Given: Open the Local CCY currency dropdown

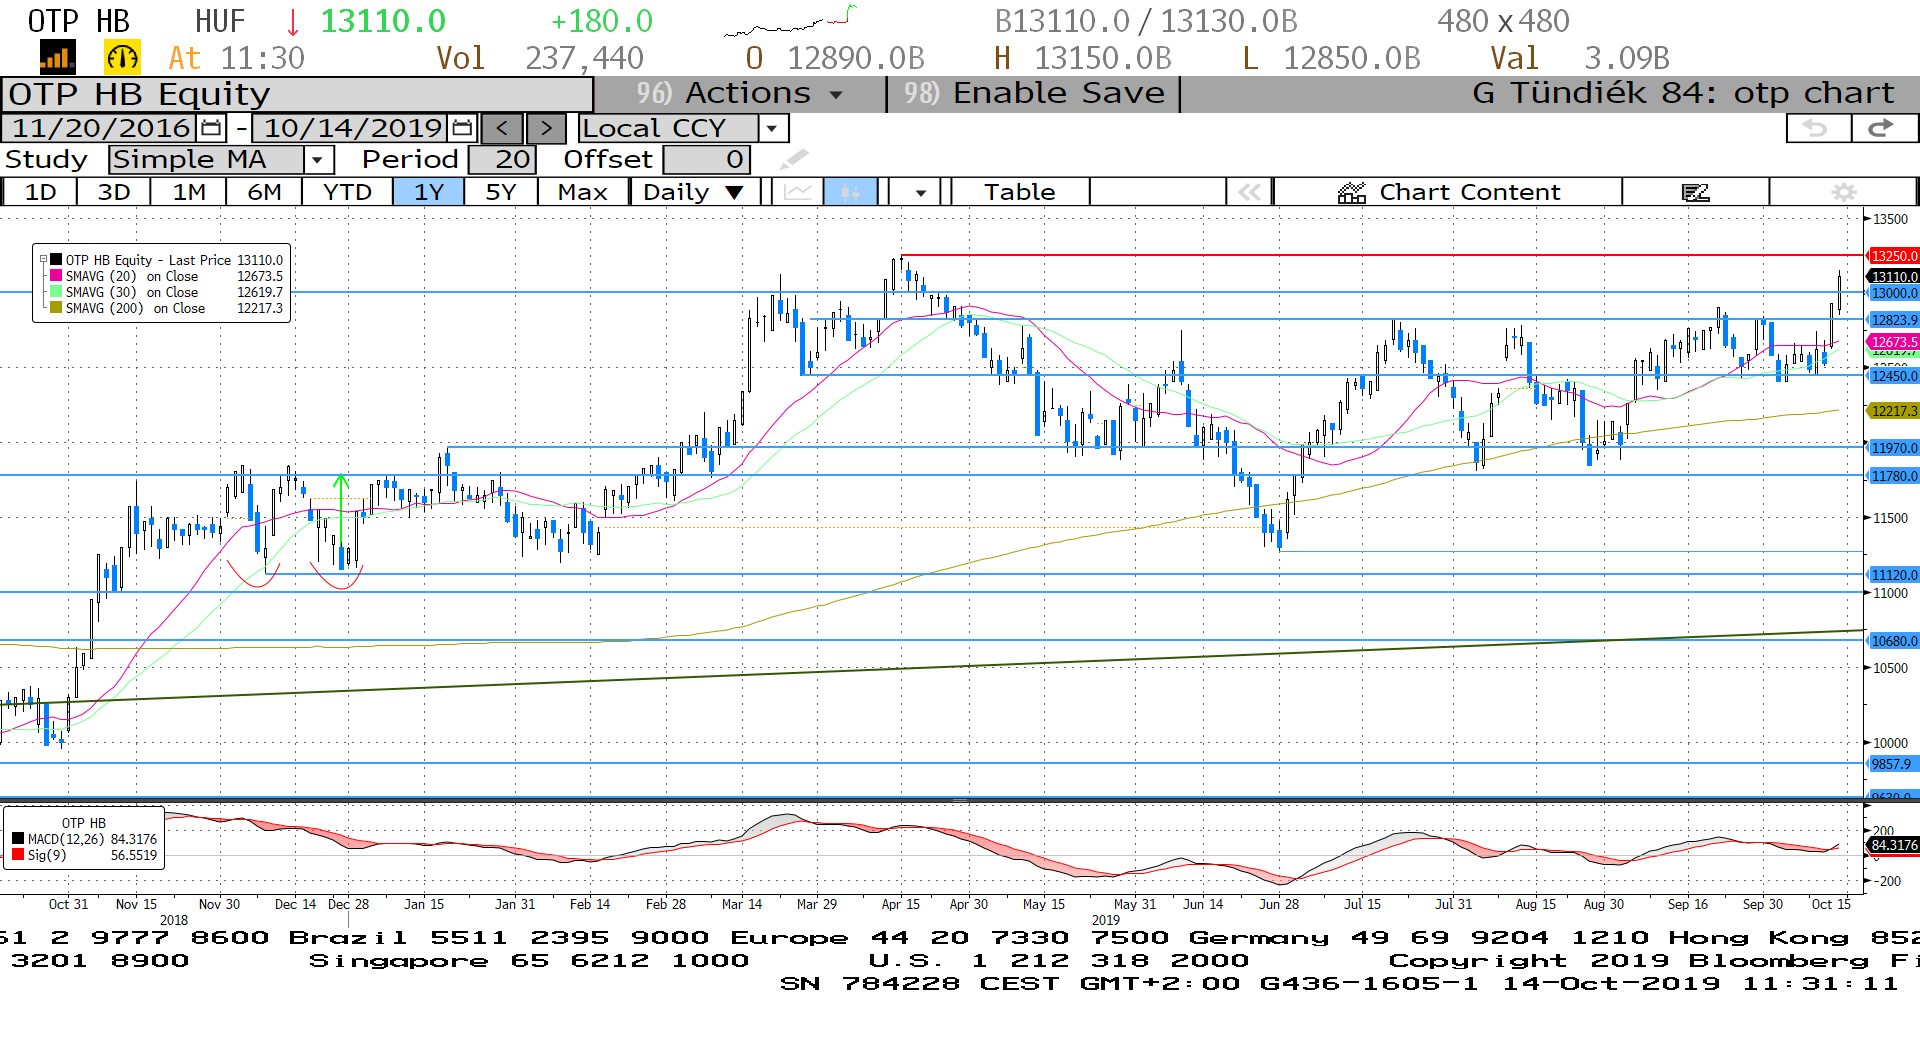Looking at the screenshot, I should tap(771, 128).
